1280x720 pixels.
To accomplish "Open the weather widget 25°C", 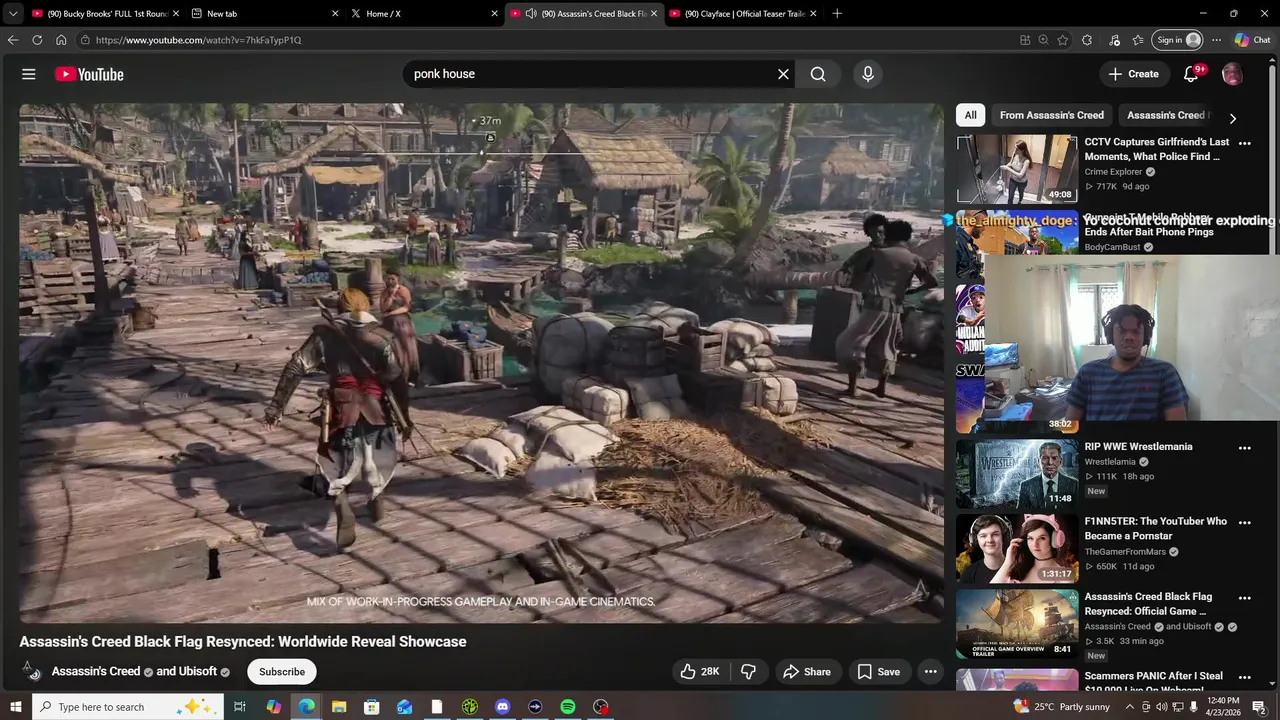I will coord(1063,707).
